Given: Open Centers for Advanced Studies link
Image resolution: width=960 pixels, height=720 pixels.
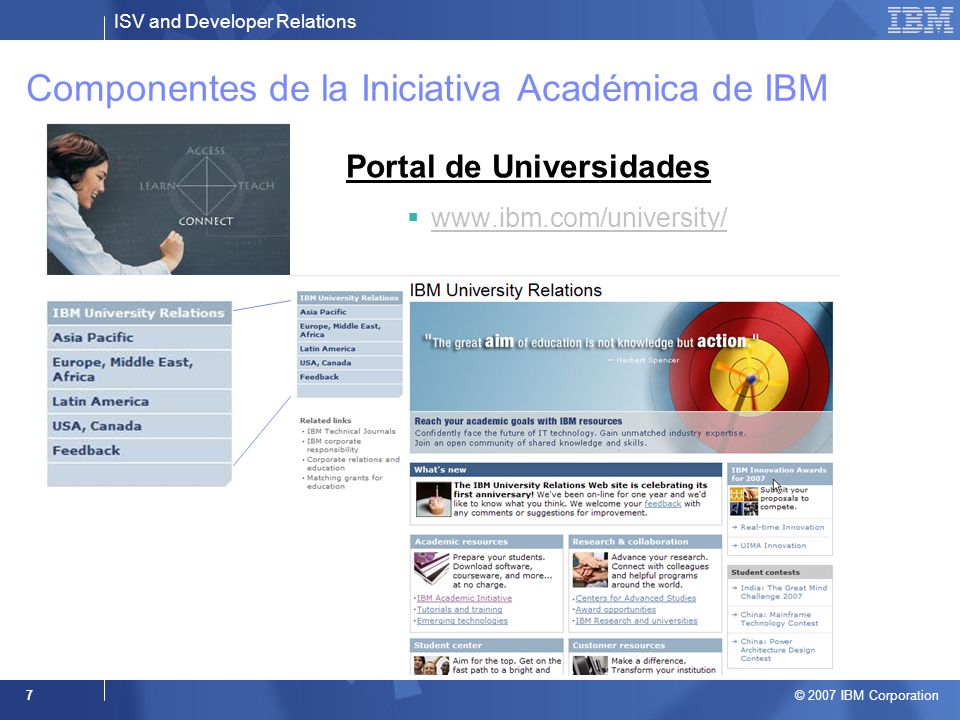Looking at the screenshot, I should click(x=636, y=598).
